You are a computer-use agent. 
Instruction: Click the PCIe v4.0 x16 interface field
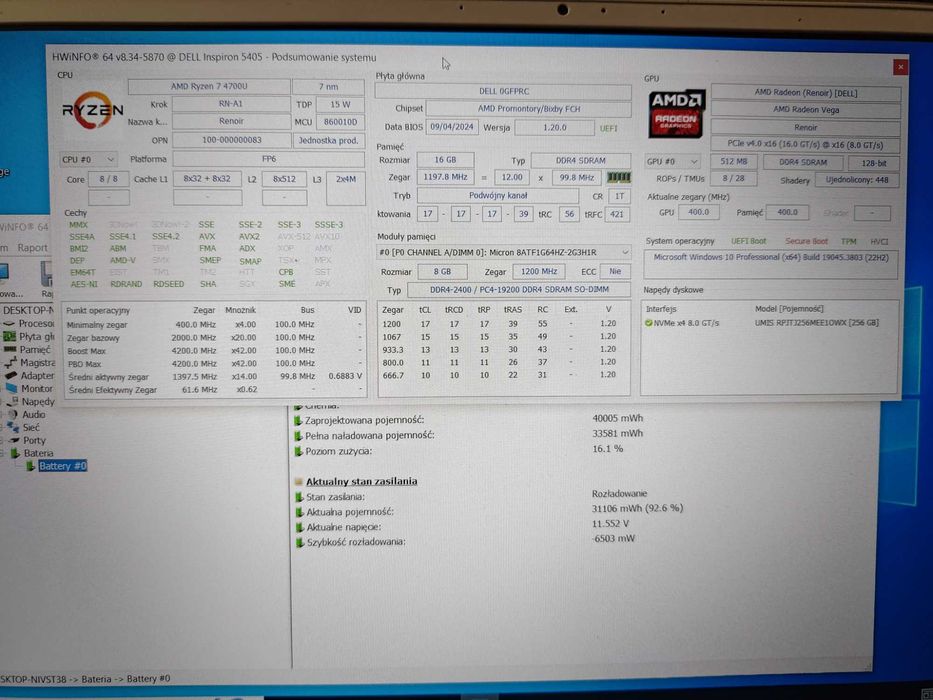coord(806,144)
